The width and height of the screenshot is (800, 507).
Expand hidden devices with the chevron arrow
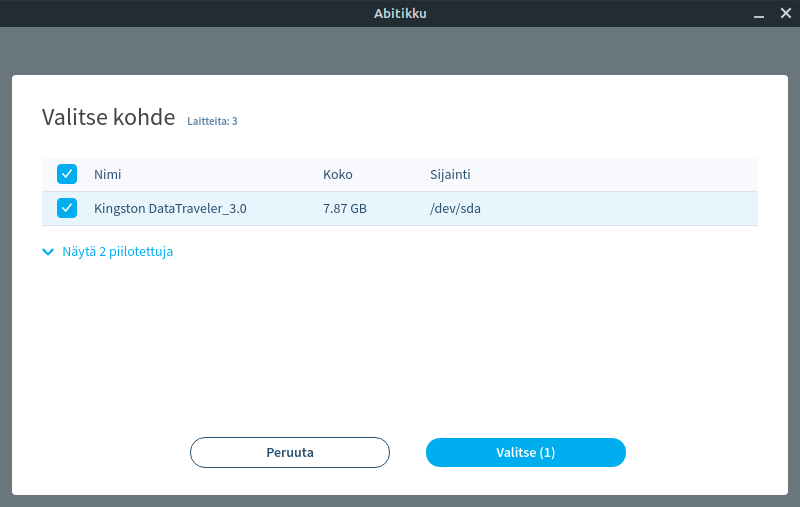[48, 252]
